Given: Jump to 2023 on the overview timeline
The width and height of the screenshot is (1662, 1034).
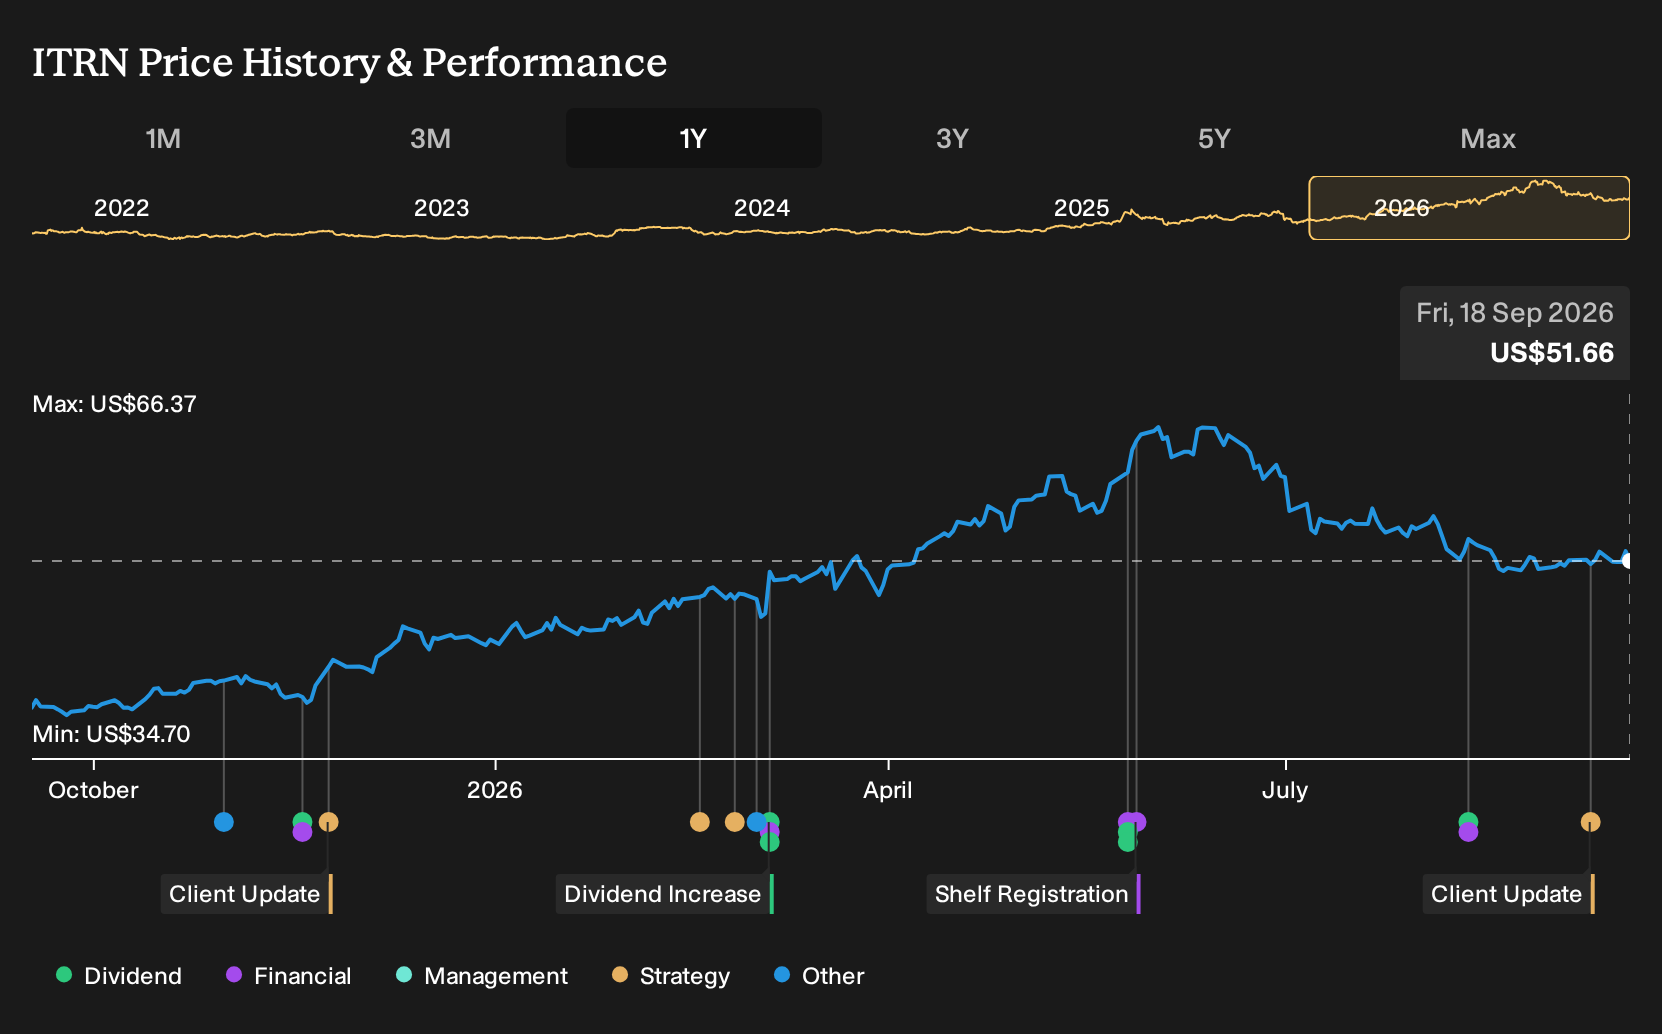Looking at the screenshot, I should [x=441, y=208].
